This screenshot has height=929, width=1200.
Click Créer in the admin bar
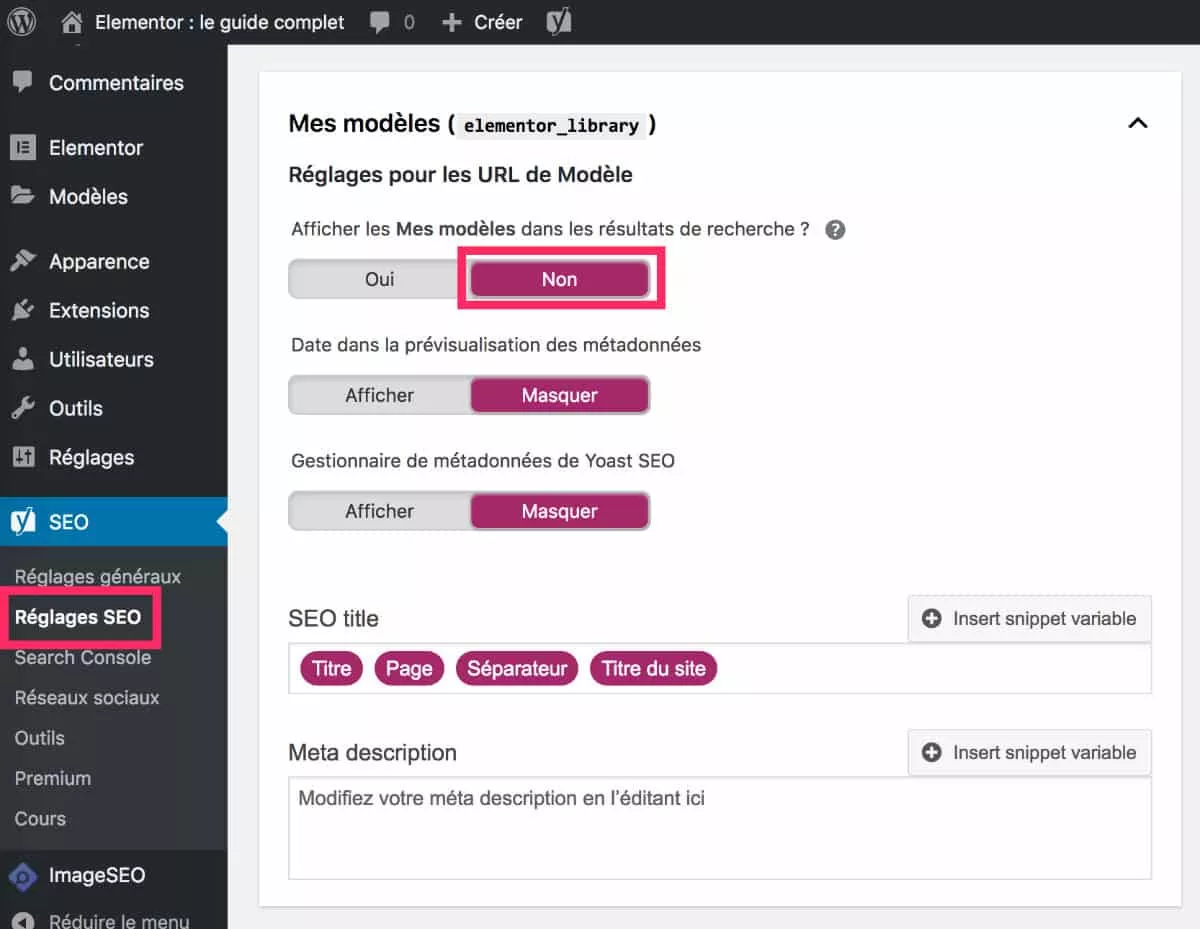click(x=481, y=21)
